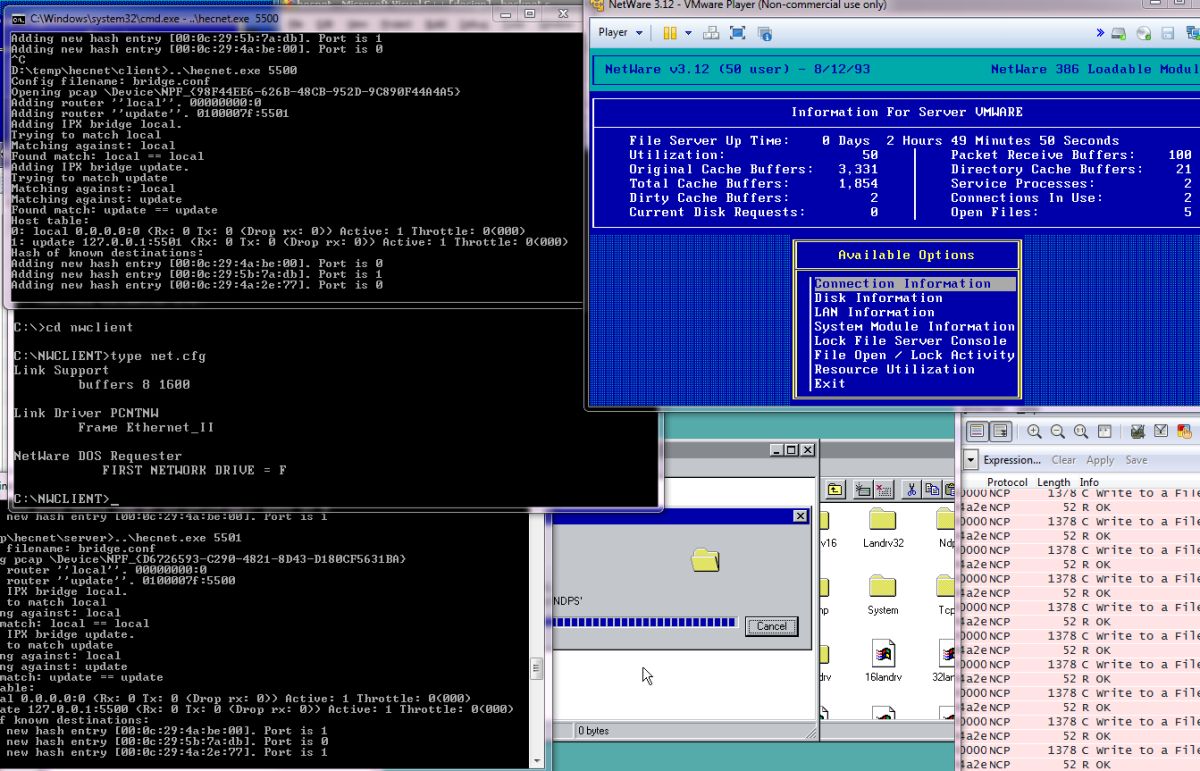Enter VMware full screen mode icon
This screenshot has width=1200, height=771.
(x=737, y=33)
